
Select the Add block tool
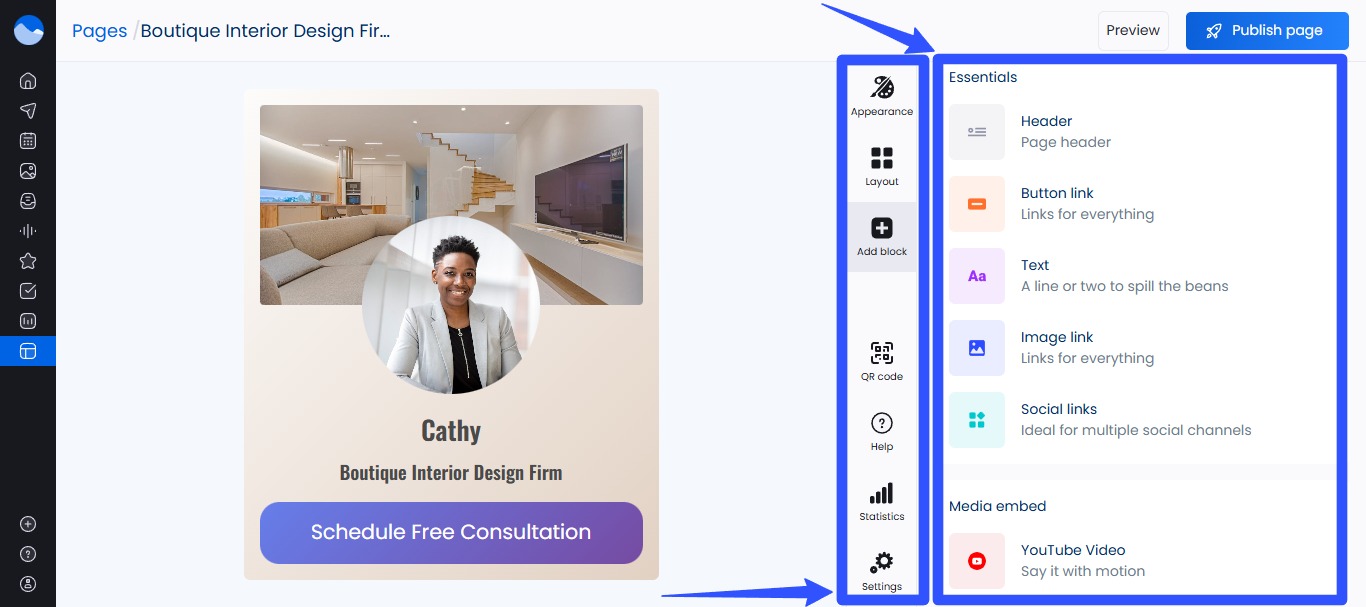pyautogui.click(x=881, y=237)
